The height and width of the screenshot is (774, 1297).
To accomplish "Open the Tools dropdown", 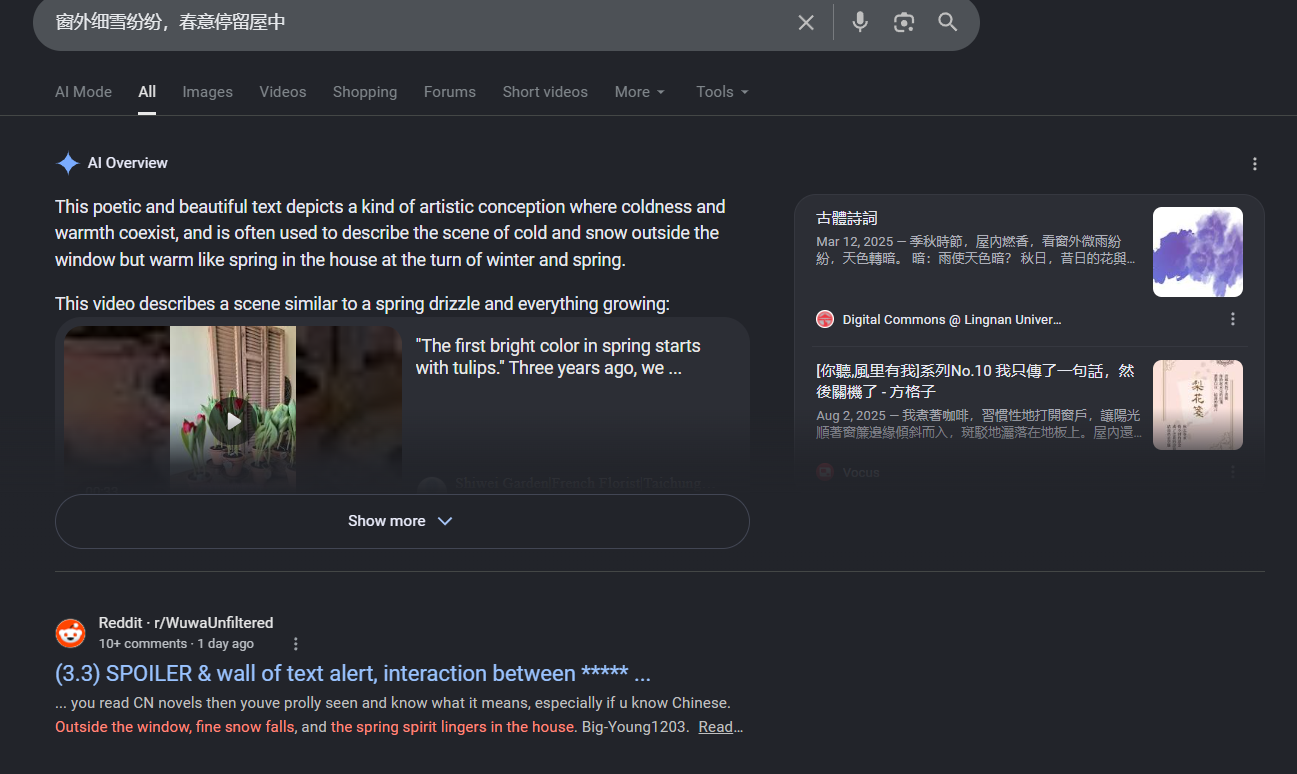I will pyautogui.click(x=723, y=92).
